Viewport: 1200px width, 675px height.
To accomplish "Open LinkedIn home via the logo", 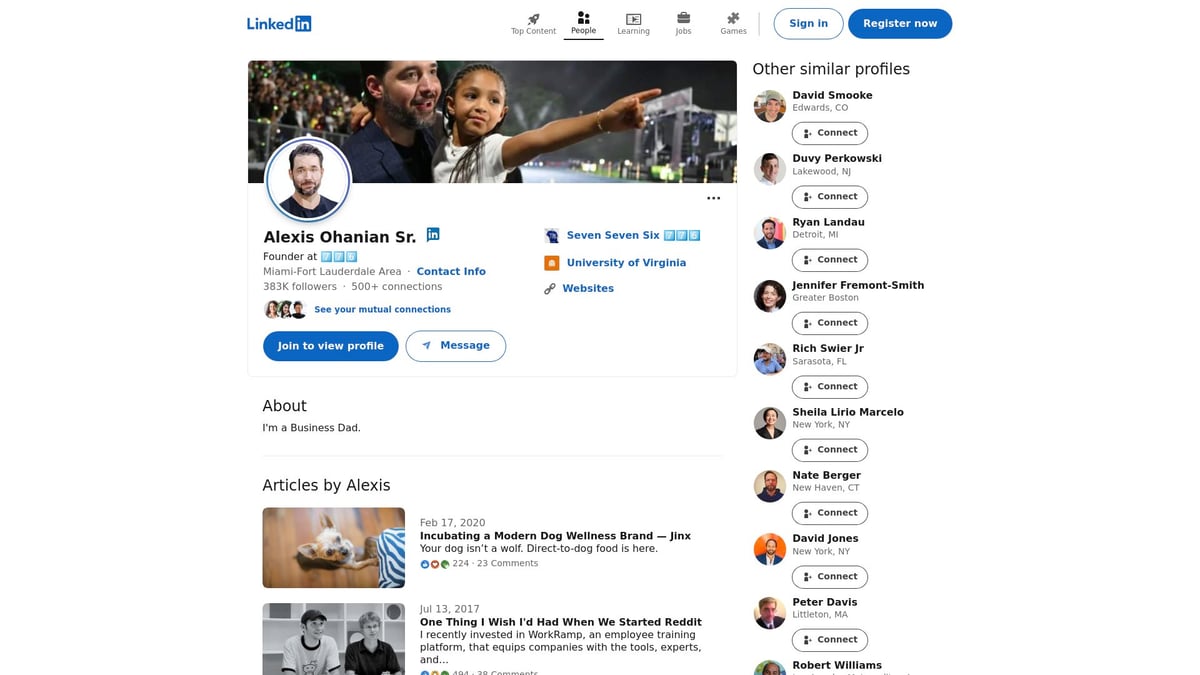I will 279,23.
